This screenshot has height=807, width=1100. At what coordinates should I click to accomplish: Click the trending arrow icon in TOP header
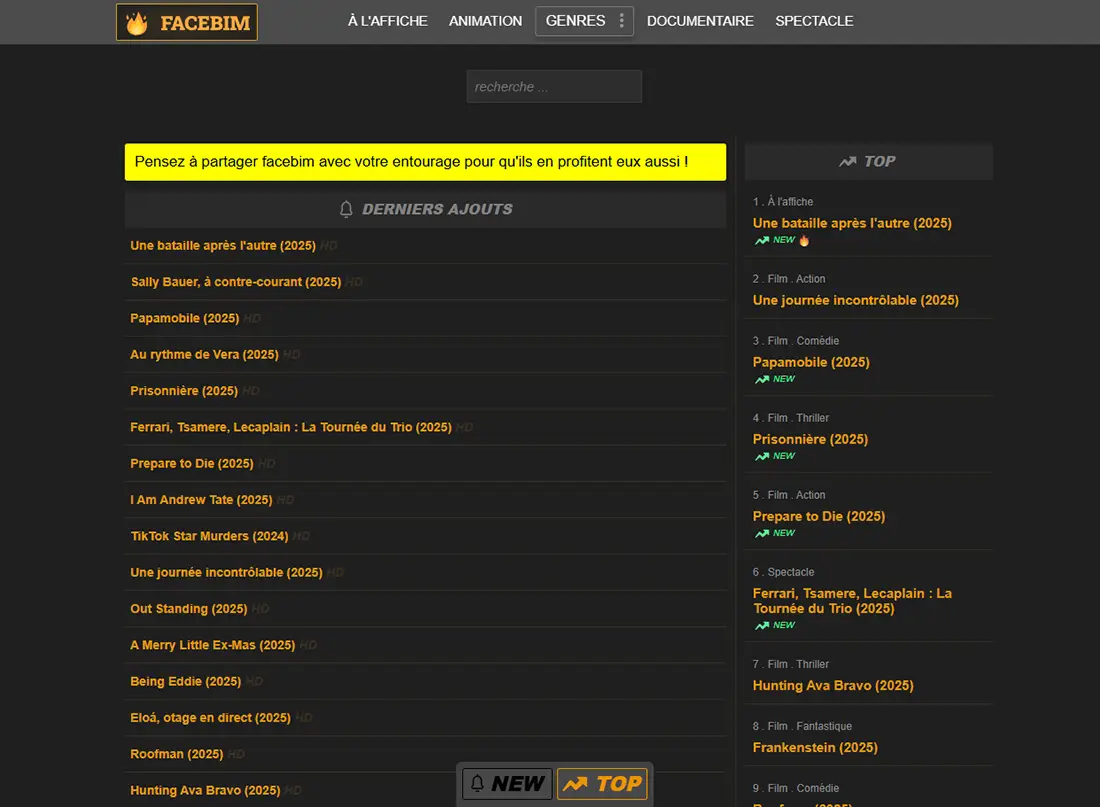(848, 161)
